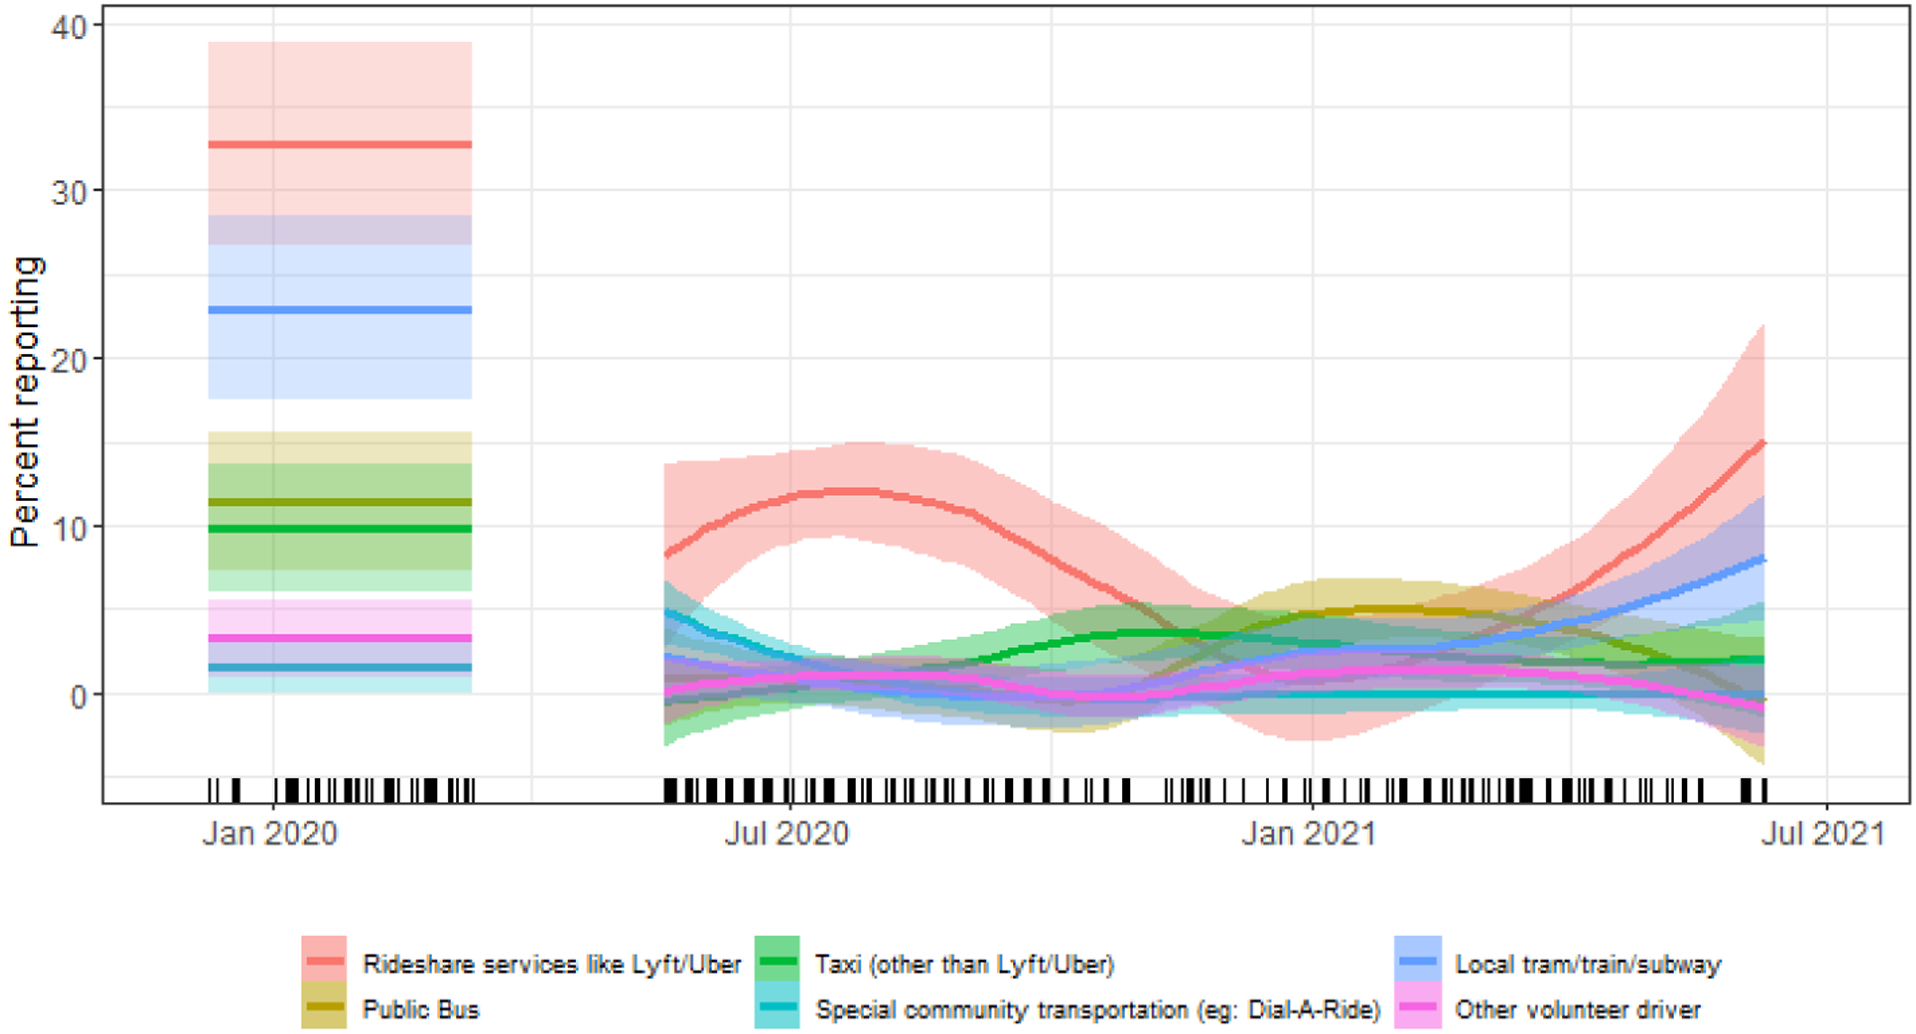Screen dimensions: 1916x1034
Task: Select the 'Public Bus' legend label
Action: click(x=421, y=1009)
